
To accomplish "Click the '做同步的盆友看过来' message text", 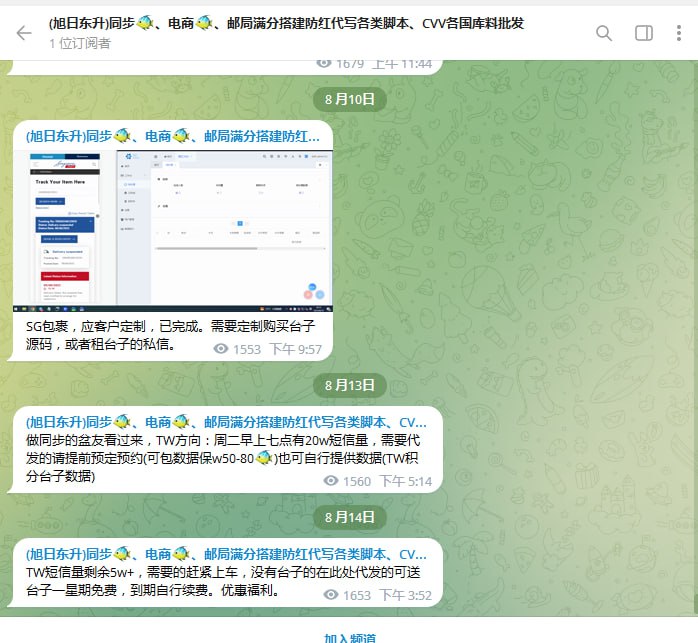I will 223,458.
